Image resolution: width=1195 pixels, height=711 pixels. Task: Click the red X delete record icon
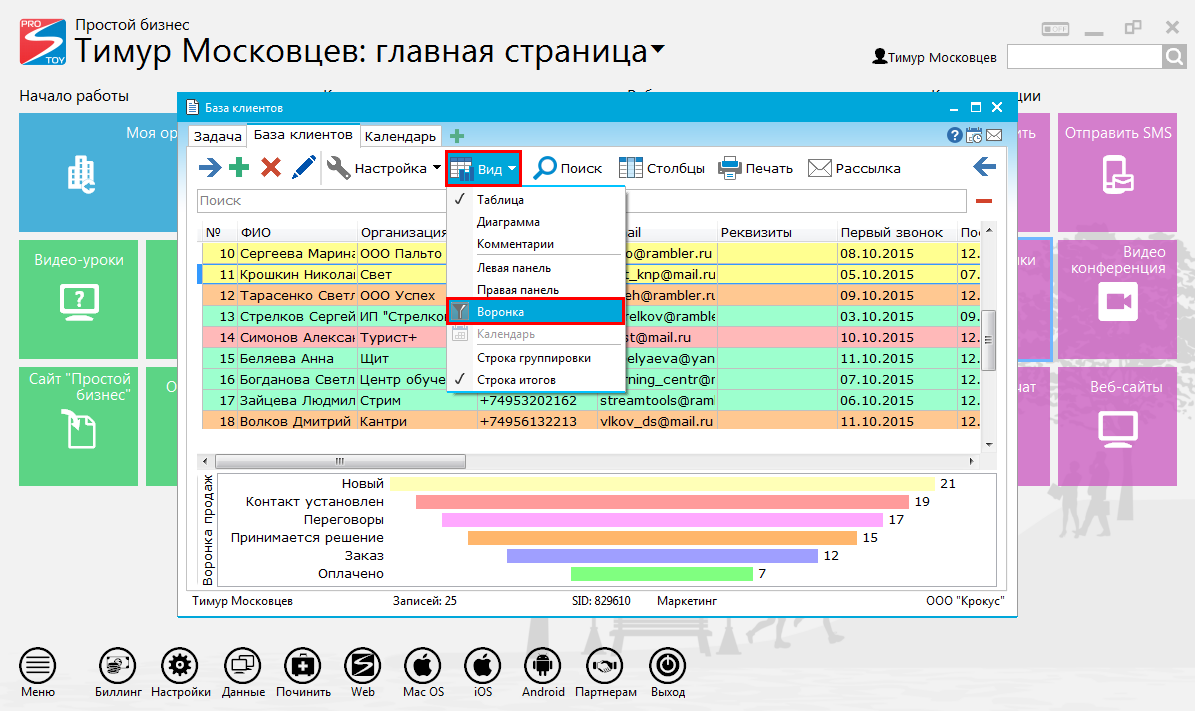tap(270, 168)
